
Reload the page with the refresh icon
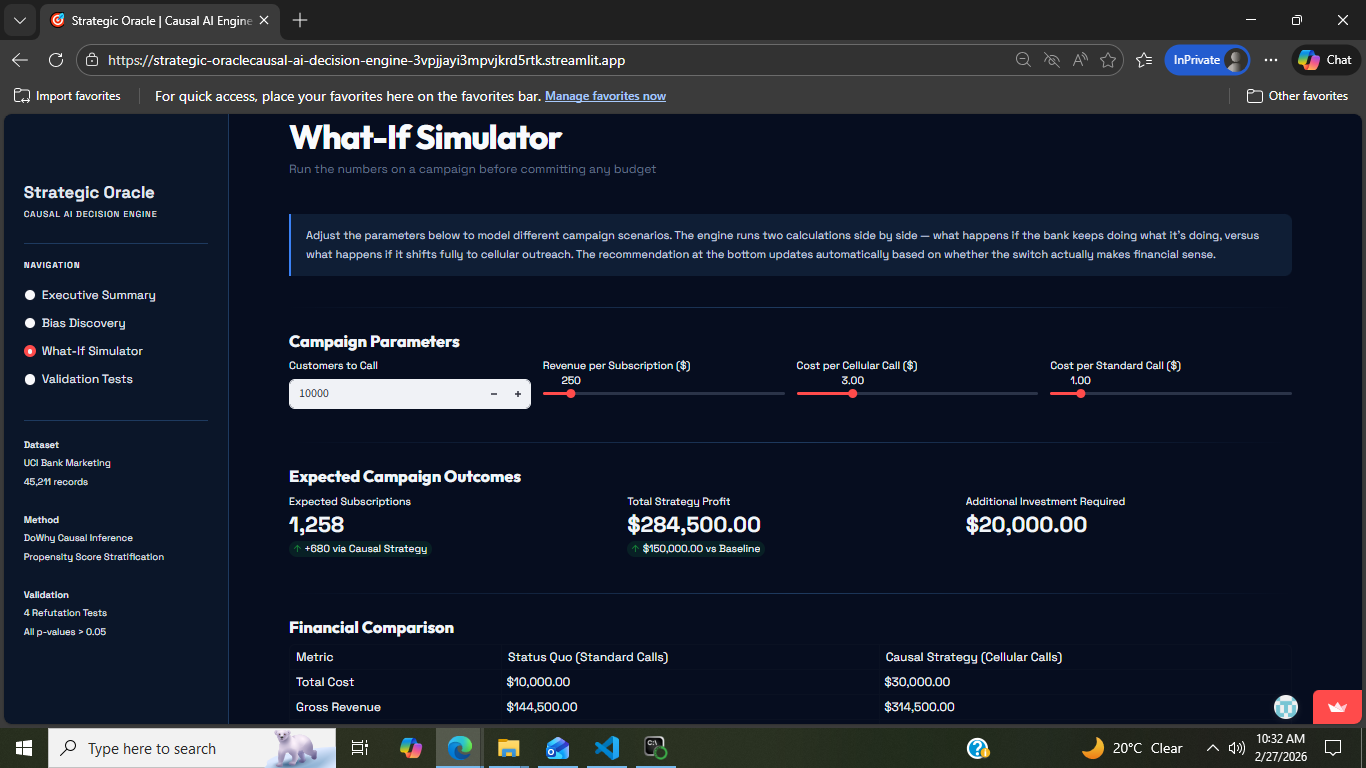(56, 60)
